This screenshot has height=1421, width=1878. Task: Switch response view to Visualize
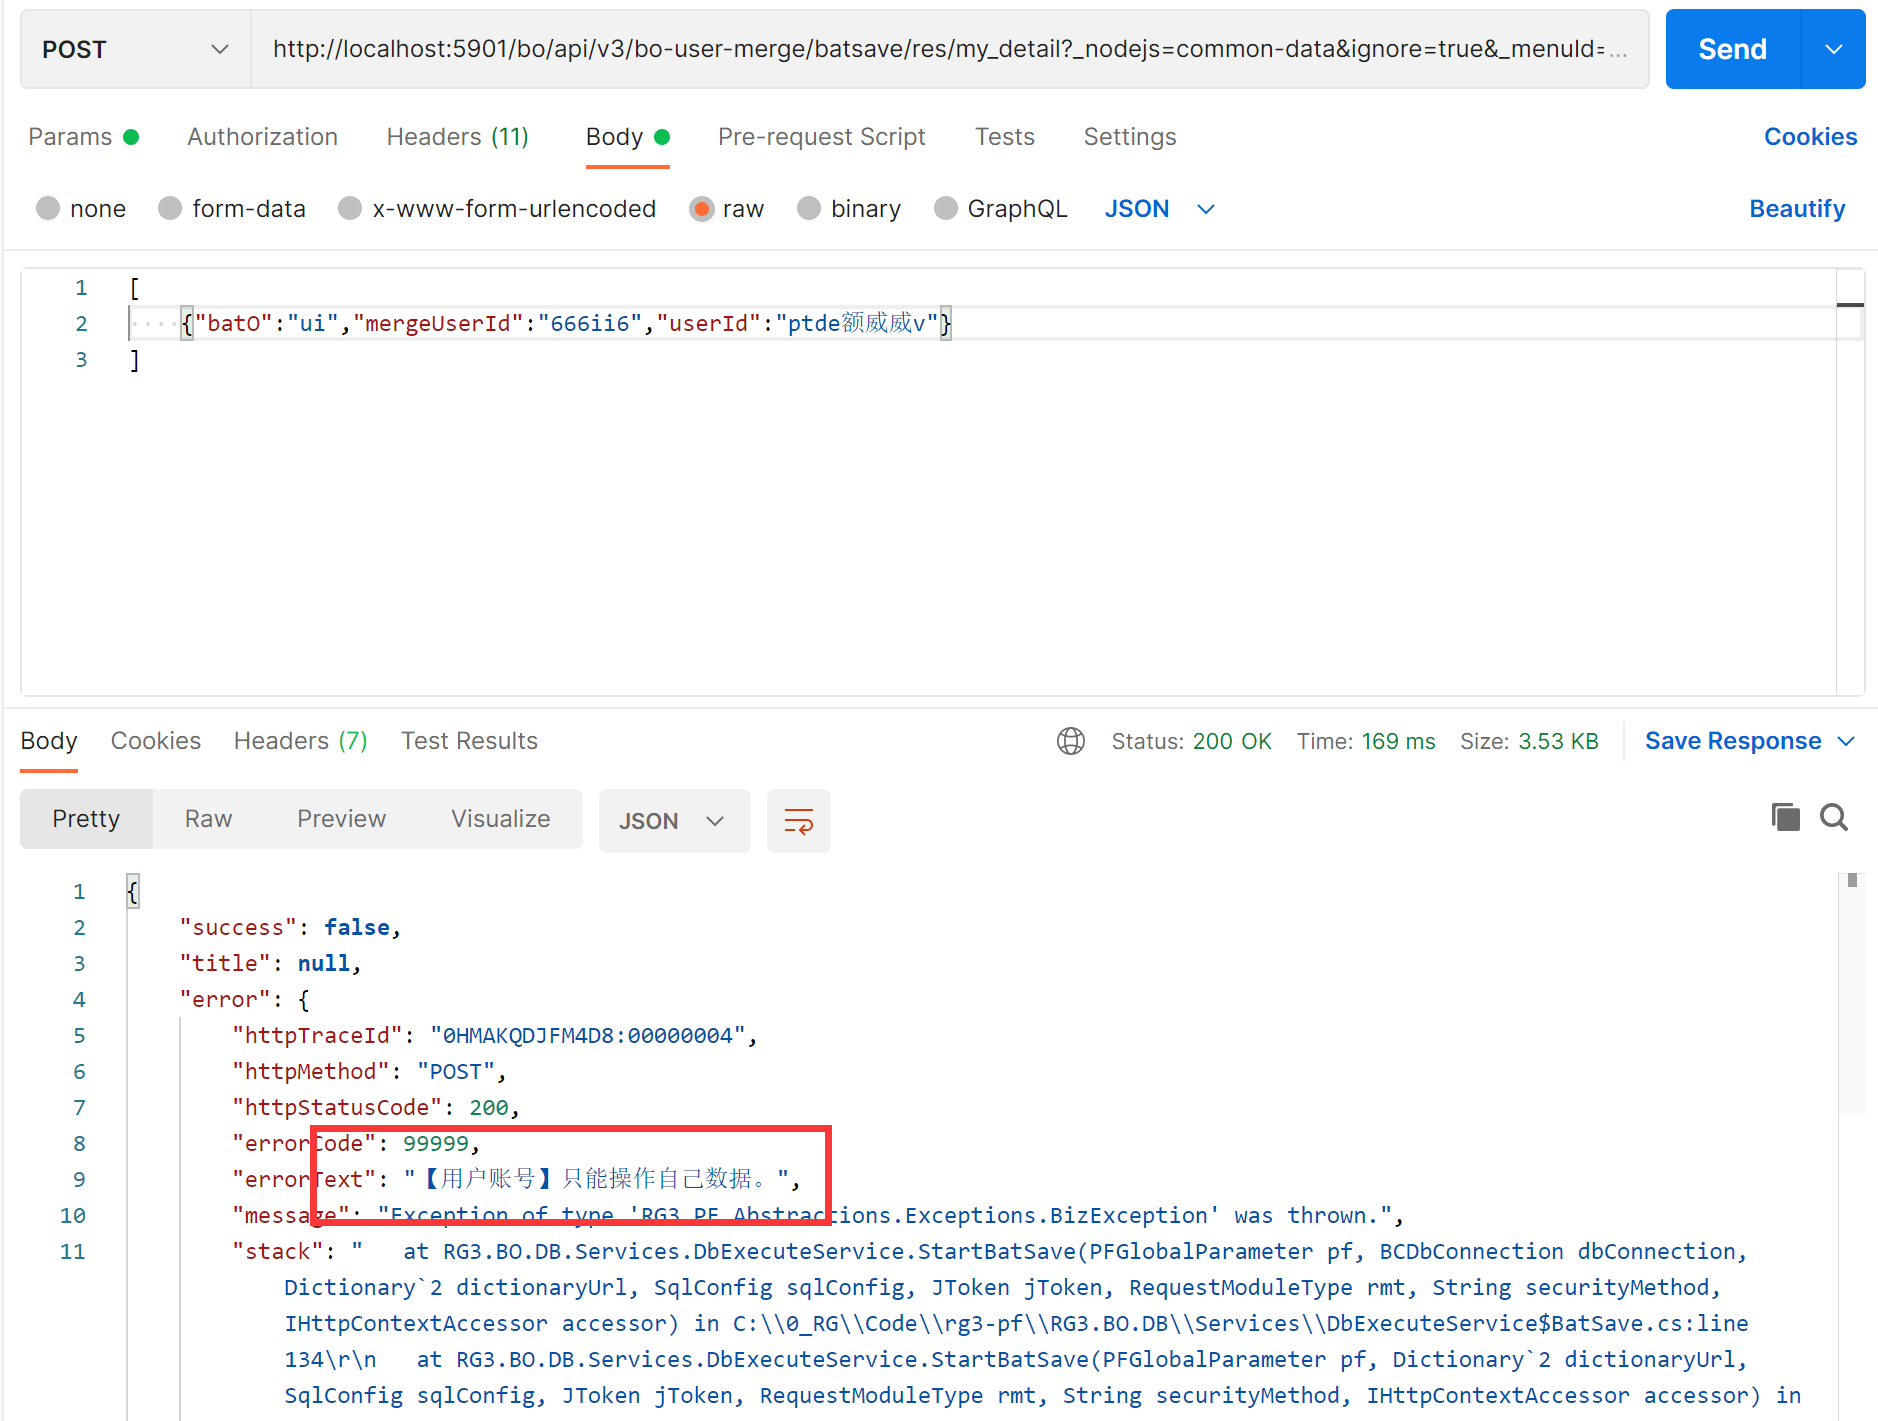point(500,819)
